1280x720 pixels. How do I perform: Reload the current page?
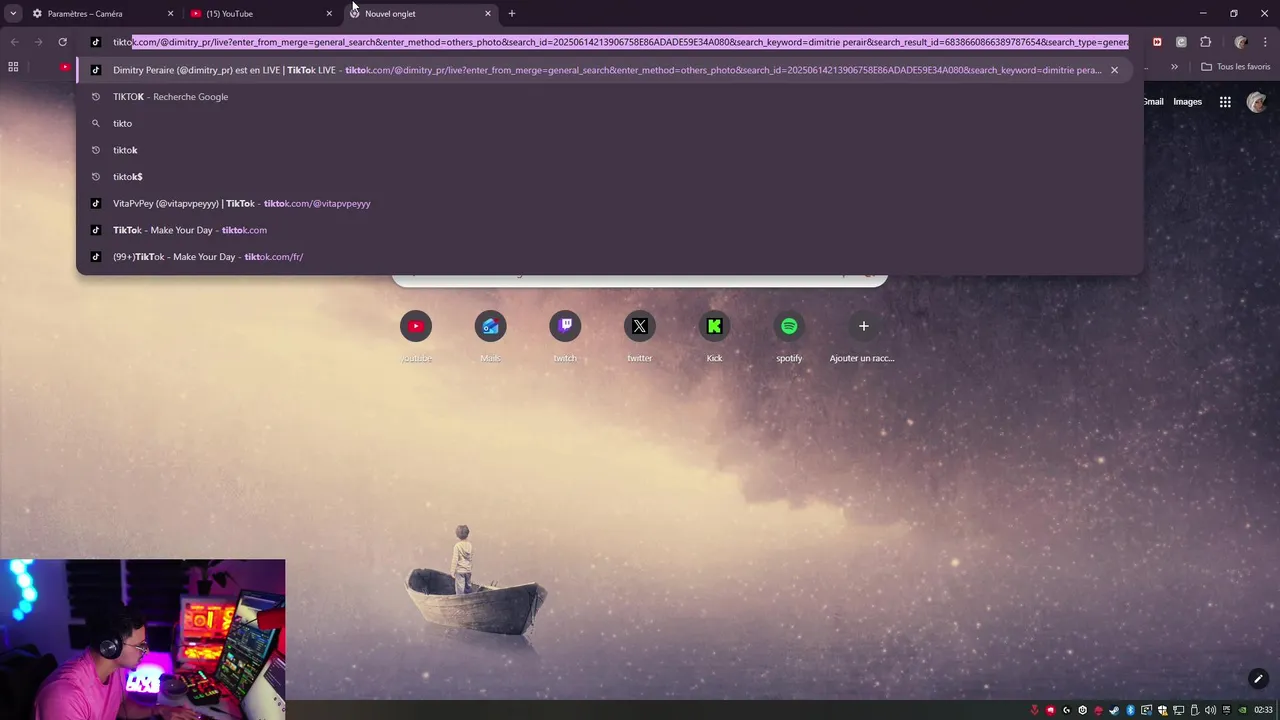click(62, 42)
